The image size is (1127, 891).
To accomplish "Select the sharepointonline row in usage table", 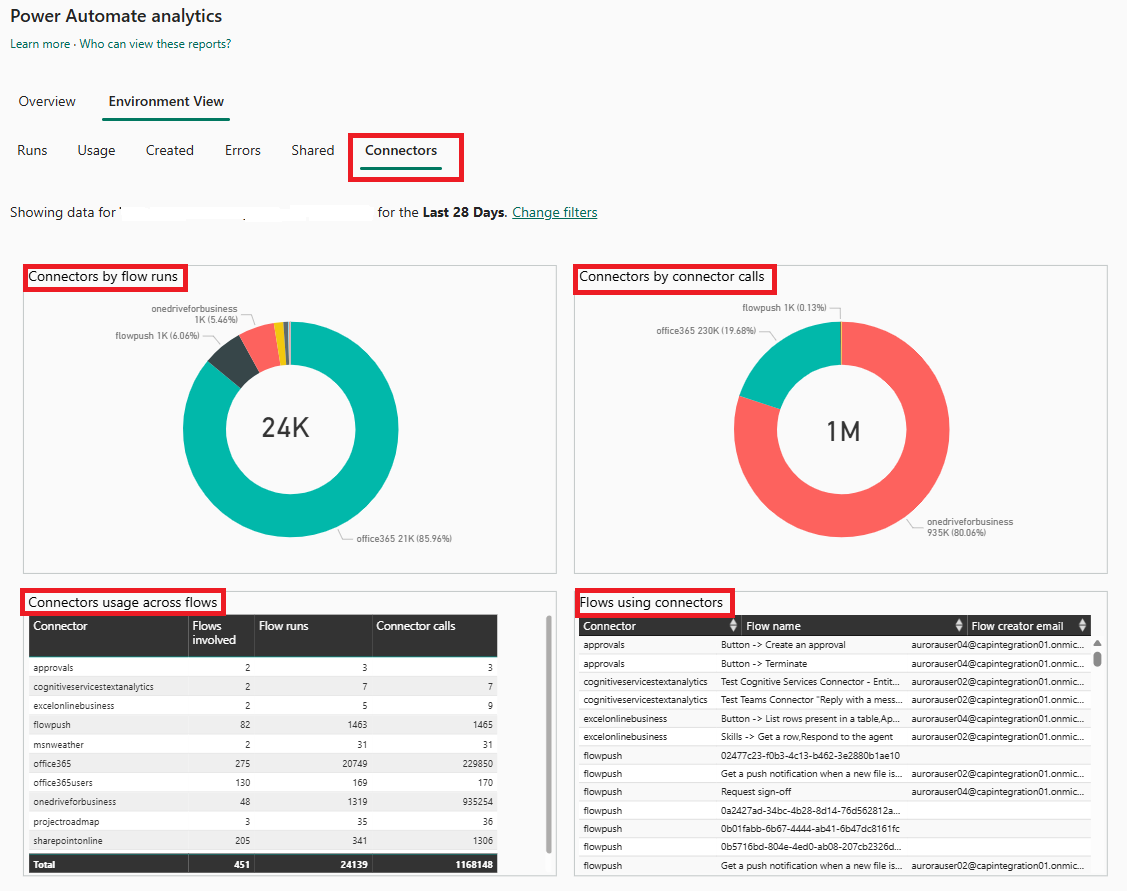I will (x=263, y=841).
